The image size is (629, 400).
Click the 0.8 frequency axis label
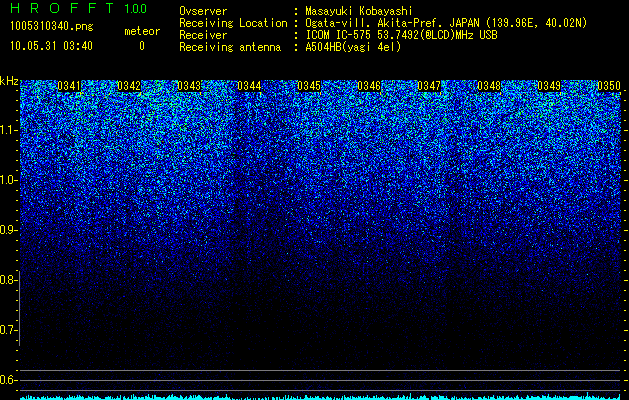click(8, 280)
